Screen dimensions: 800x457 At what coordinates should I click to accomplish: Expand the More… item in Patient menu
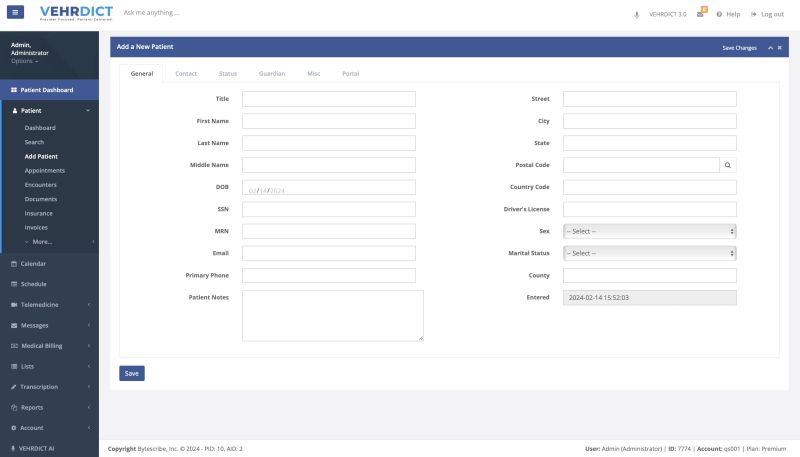(x=41, y=242)
